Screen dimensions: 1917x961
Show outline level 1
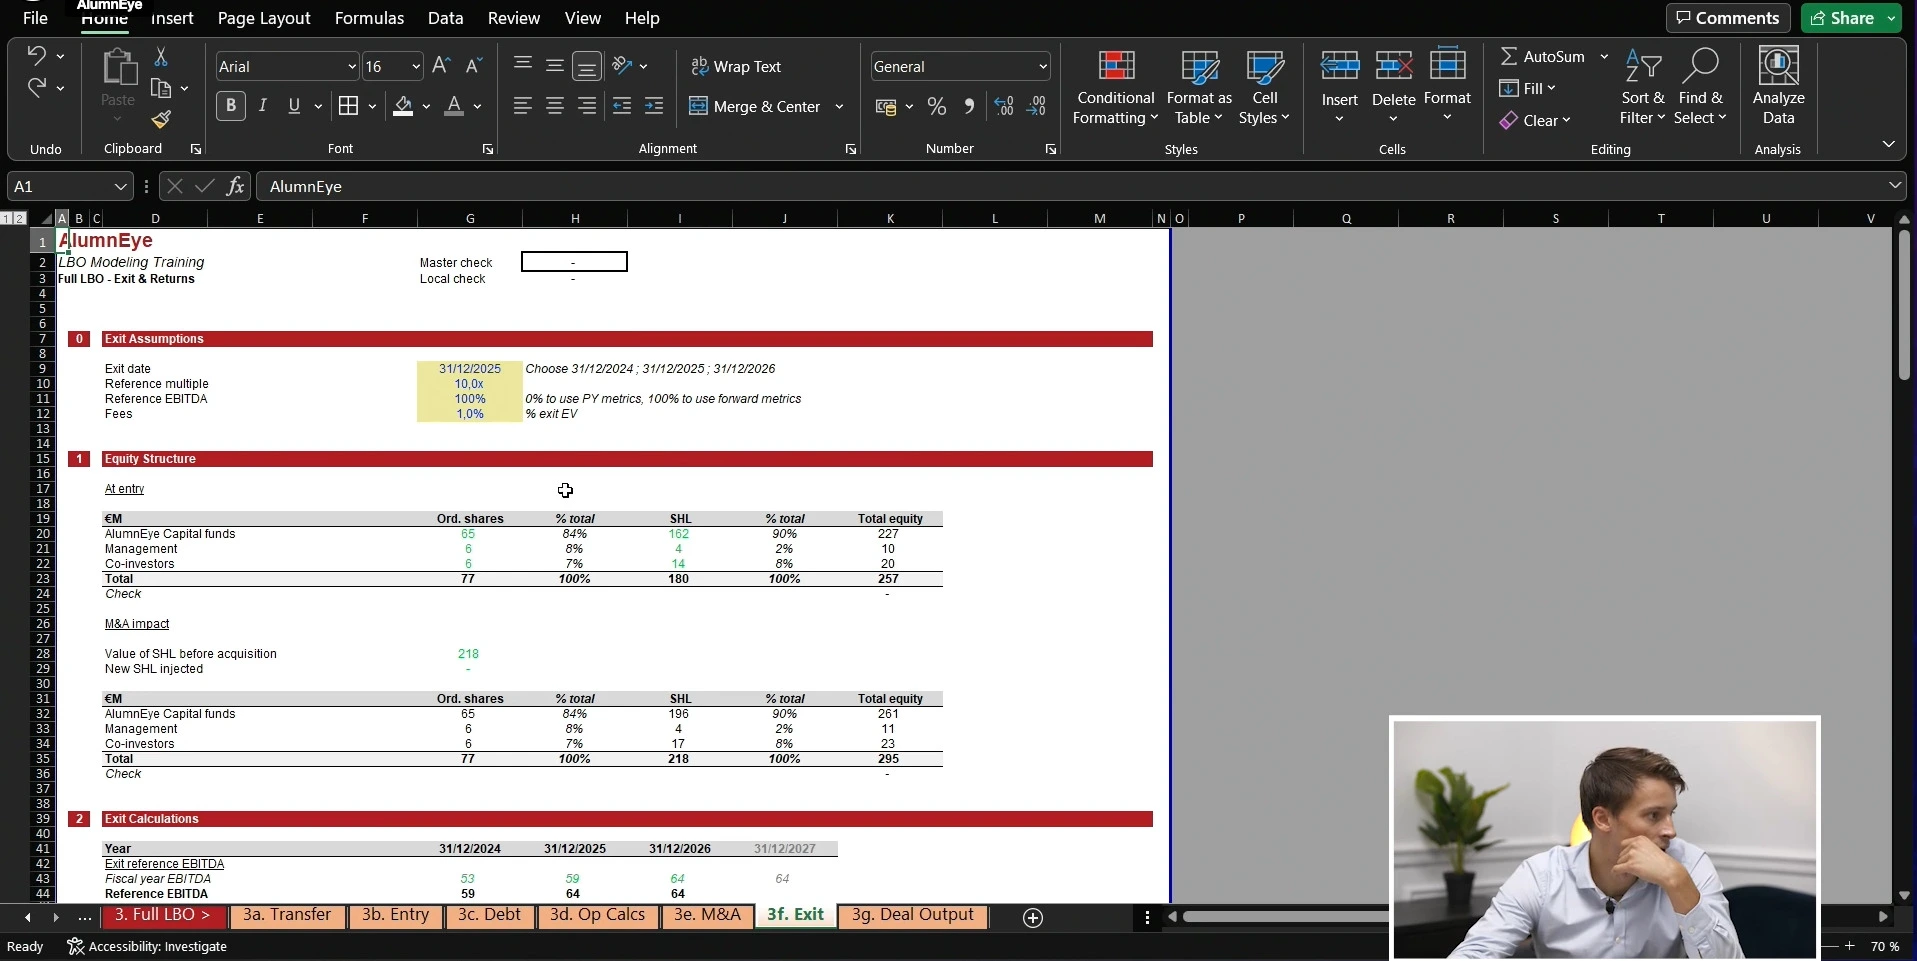click(7, 218)
